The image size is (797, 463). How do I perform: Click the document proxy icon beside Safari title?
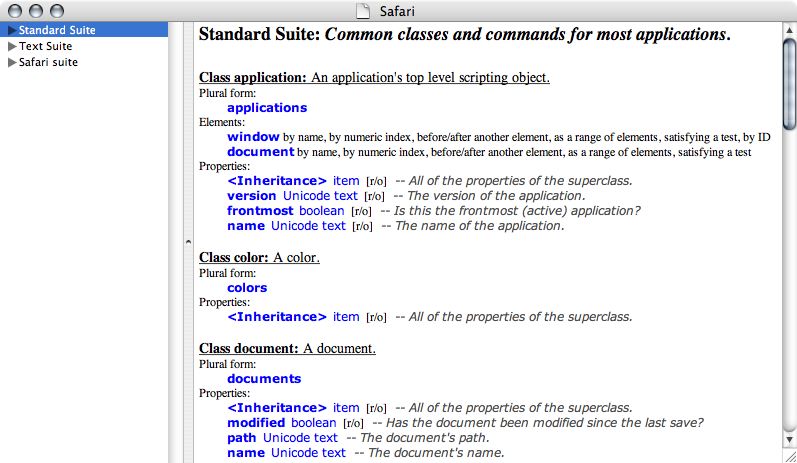point(363,11)
